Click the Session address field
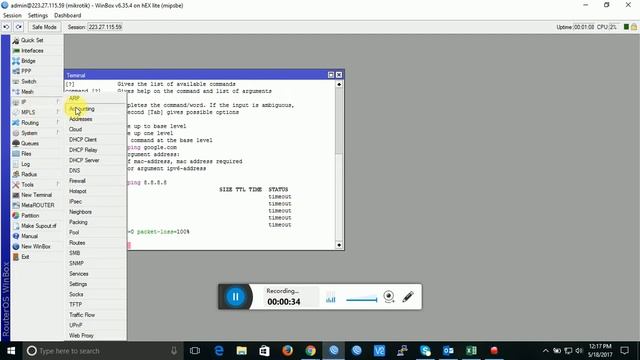Image resolution: width=640 pixels, height=360 pixels. [x=105, y=27]
